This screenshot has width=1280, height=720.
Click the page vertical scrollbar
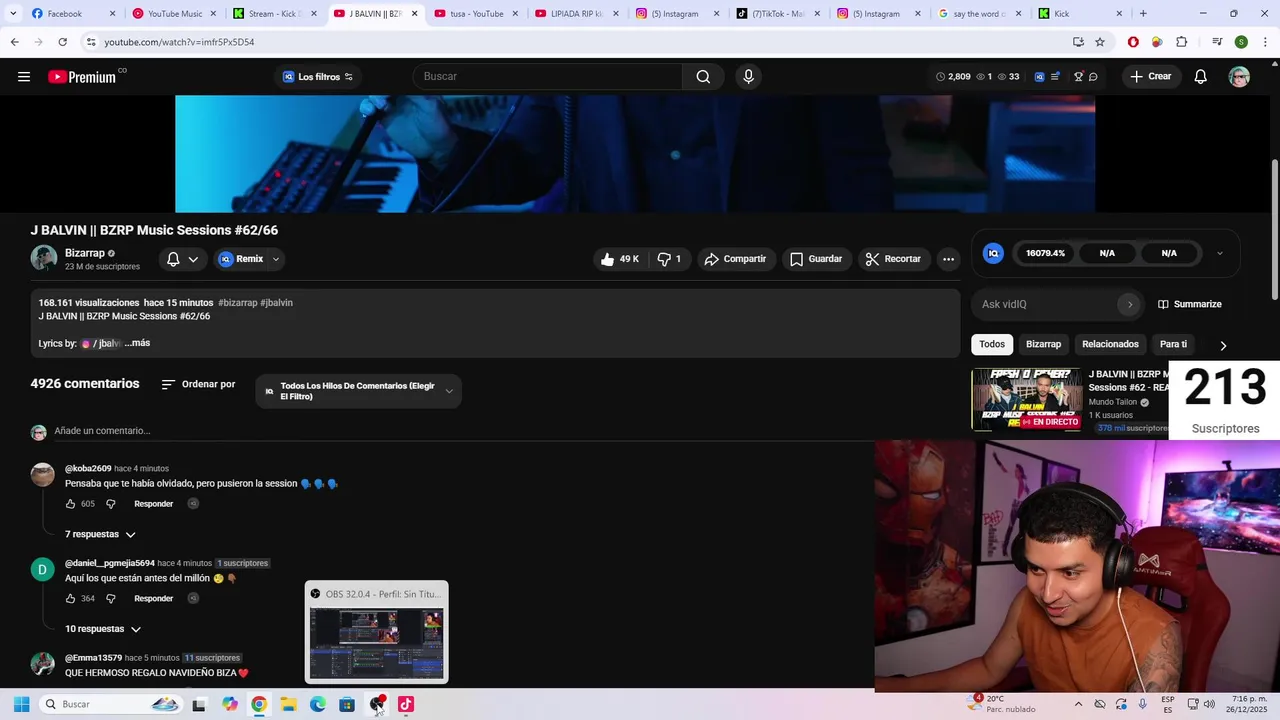(x=1273, y=228)
